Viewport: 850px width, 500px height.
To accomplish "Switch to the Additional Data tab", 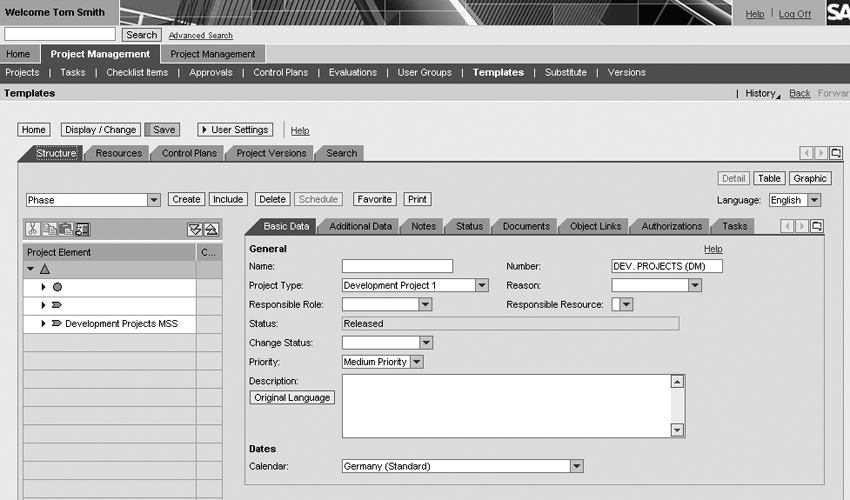I will pos(360,226).
